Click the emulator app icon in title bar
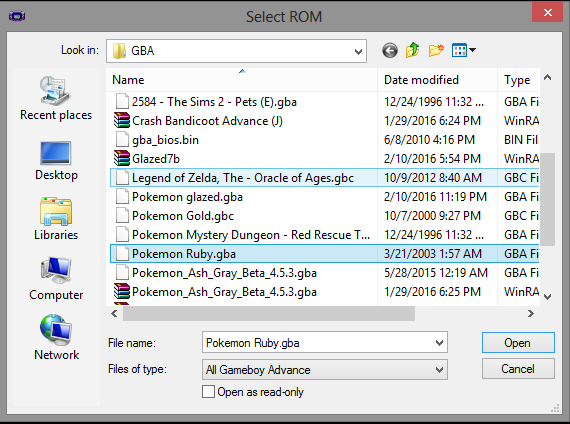 [x=17, y=16]
